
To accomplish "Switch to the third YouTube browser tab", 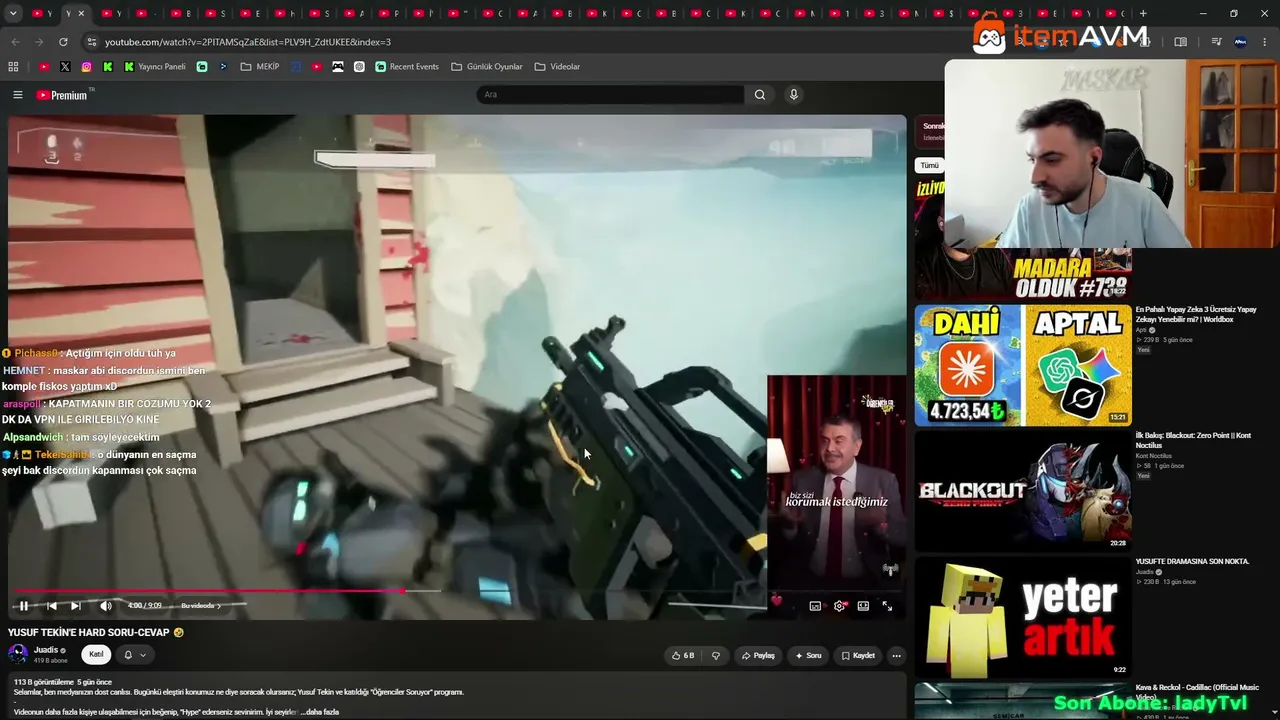I will point(110,14).
